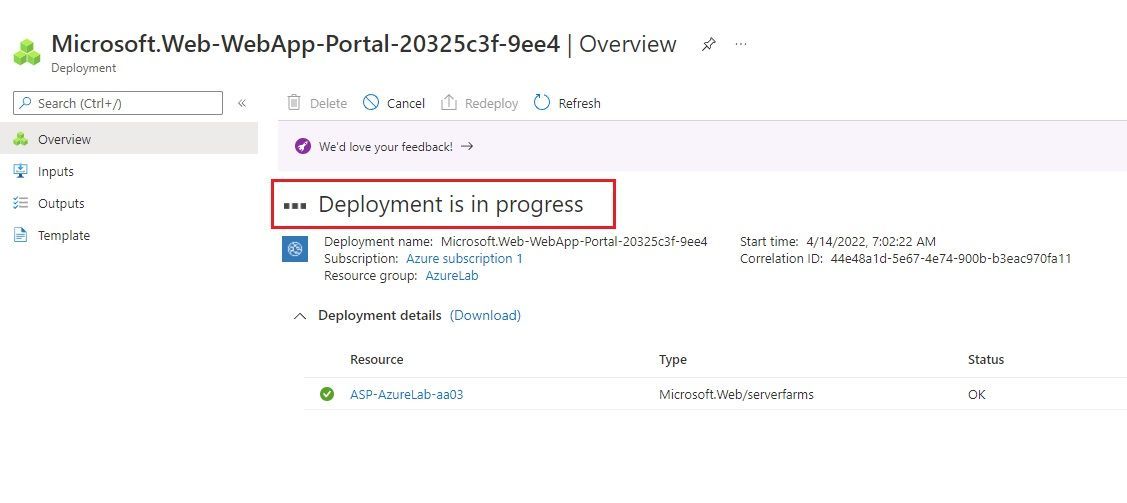Image resolution: width=1127 pixels, height=503 pixels.
Task: Click the Redeploy button label
Action: (x=492, y=103)
